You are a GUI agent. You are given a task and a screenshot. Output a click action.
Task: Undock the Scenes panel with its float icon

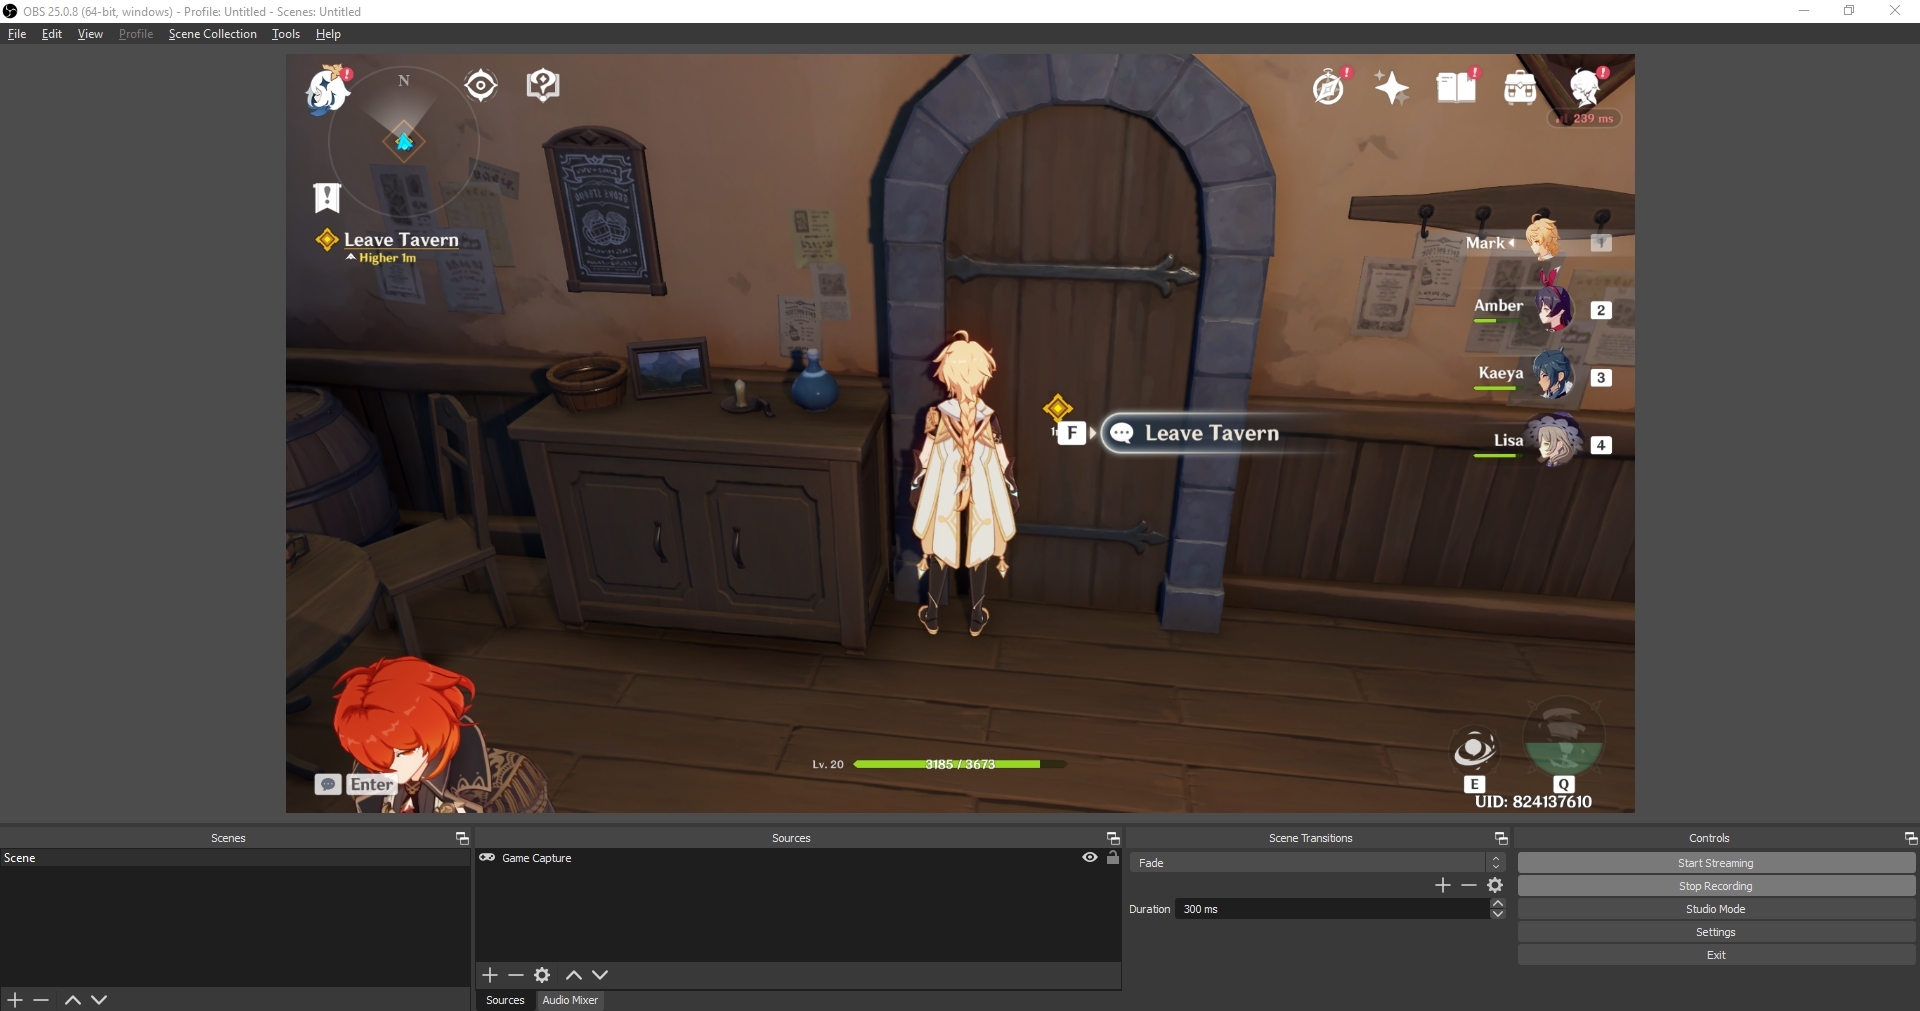[462, 838]
